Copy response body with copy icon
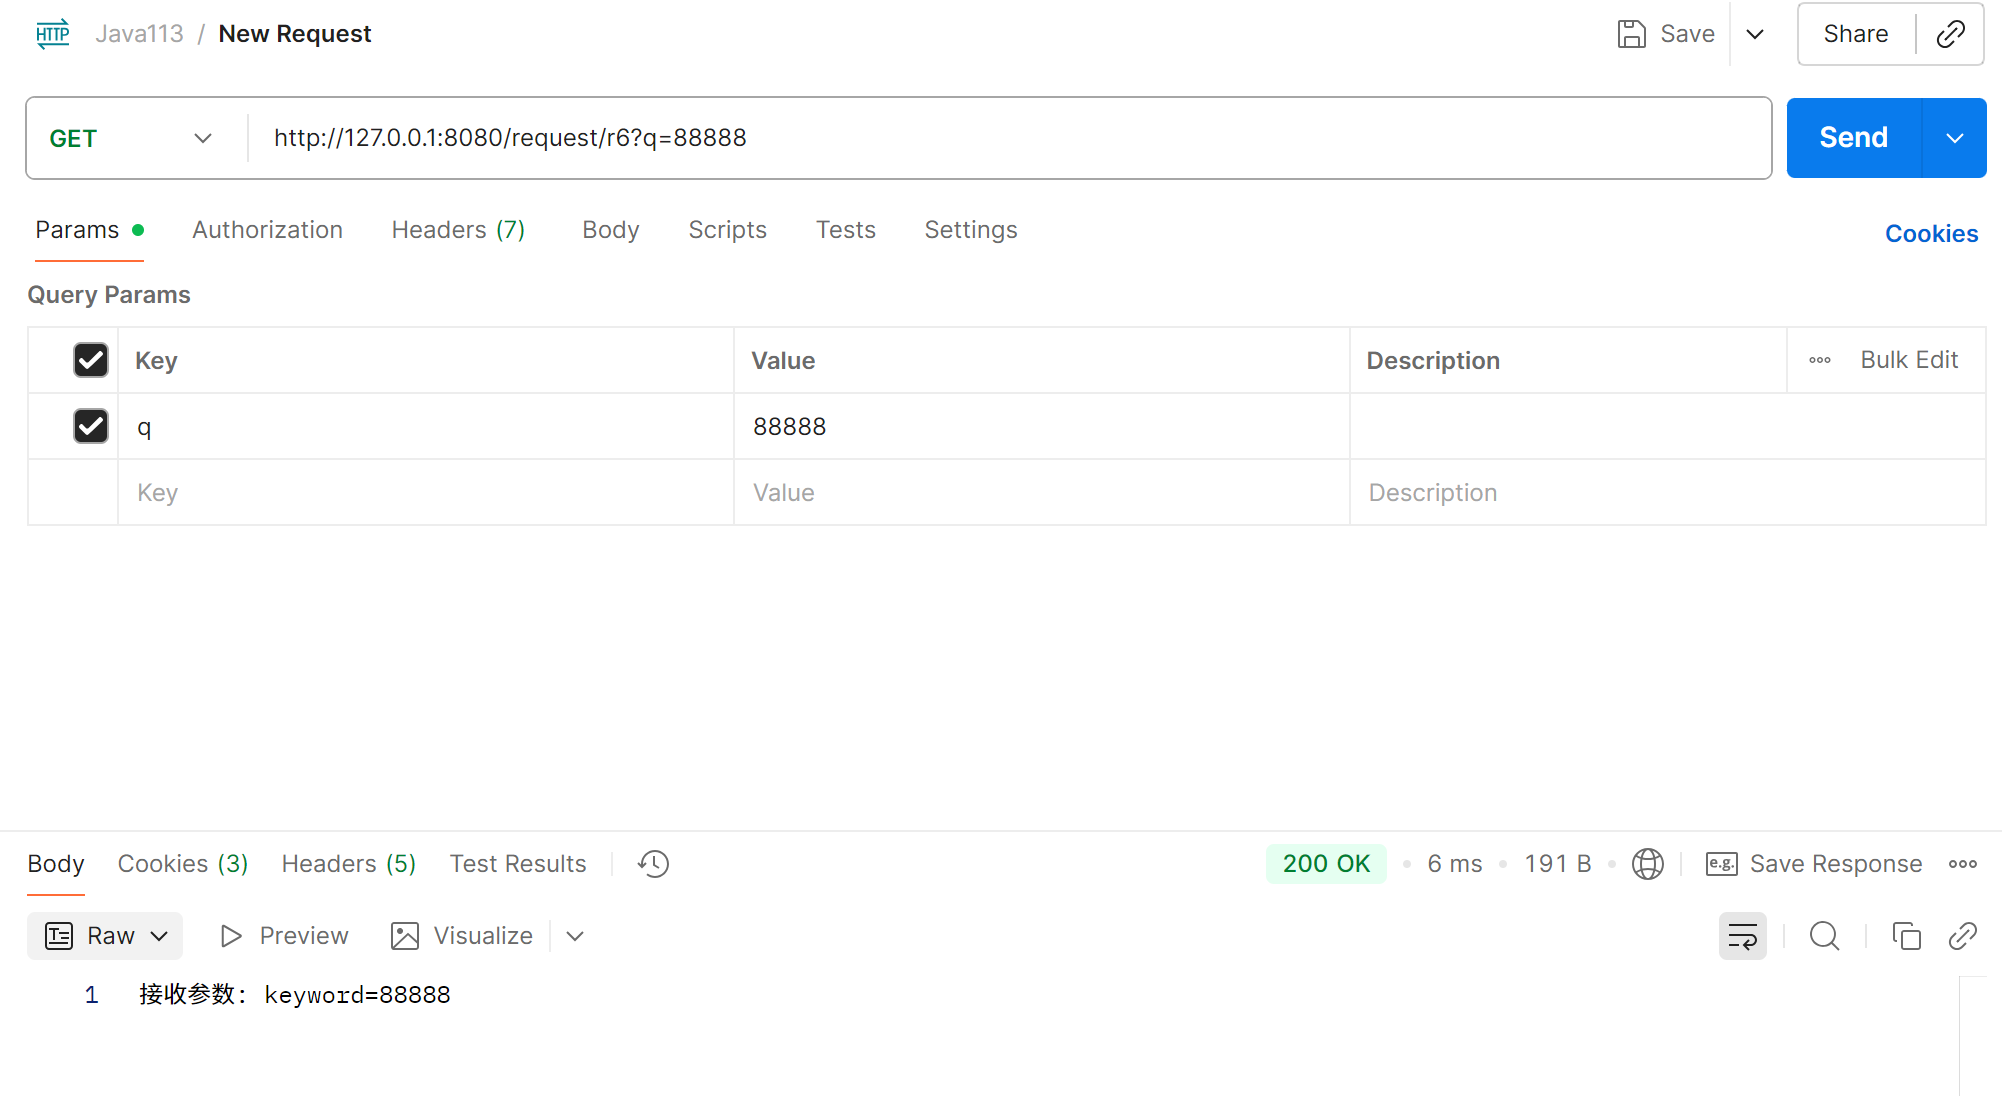The image size is (2002, 1096). pos(1906,936)
